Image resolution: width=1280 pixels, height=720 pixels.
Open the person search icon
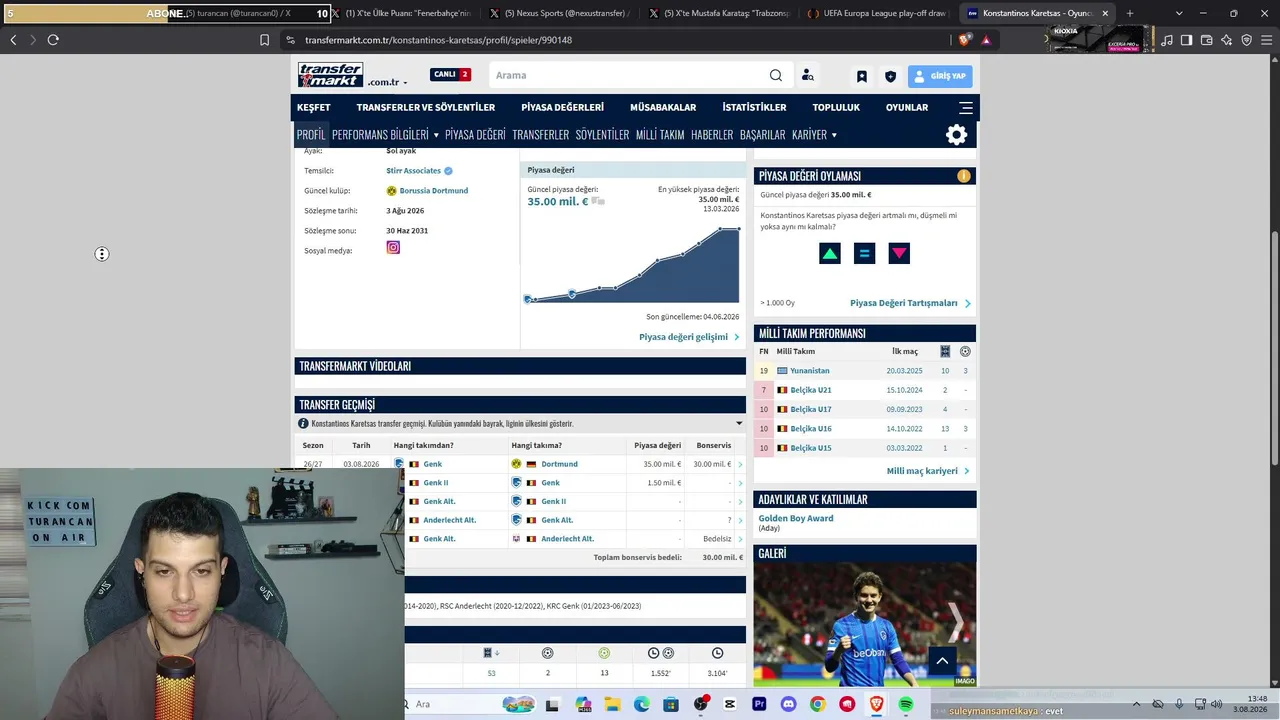tap(808, 75)
